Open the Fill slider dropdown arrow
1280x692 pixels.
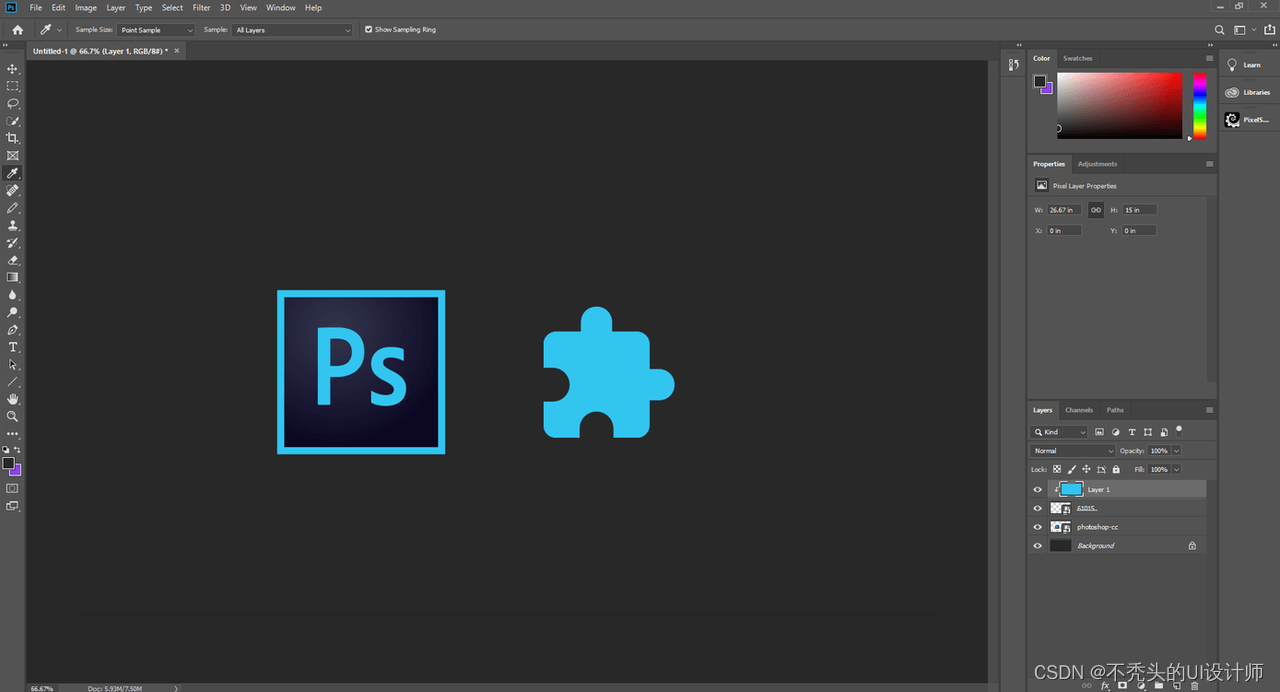point(1177,469)
